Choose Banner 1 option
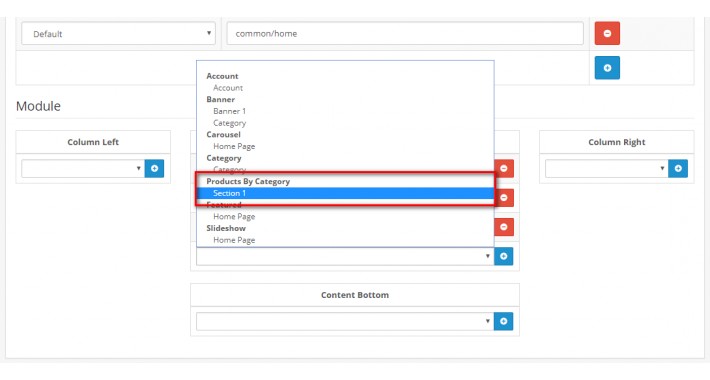 (229, 111)
